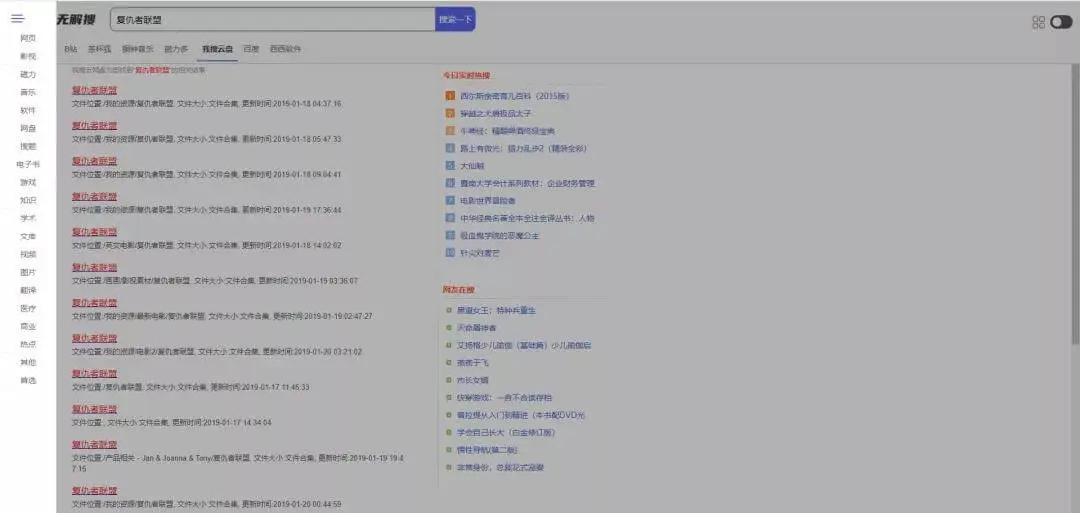Switch to the 百度 tab
This screenshot has height=513, width=1080.
tap(251, 49)
